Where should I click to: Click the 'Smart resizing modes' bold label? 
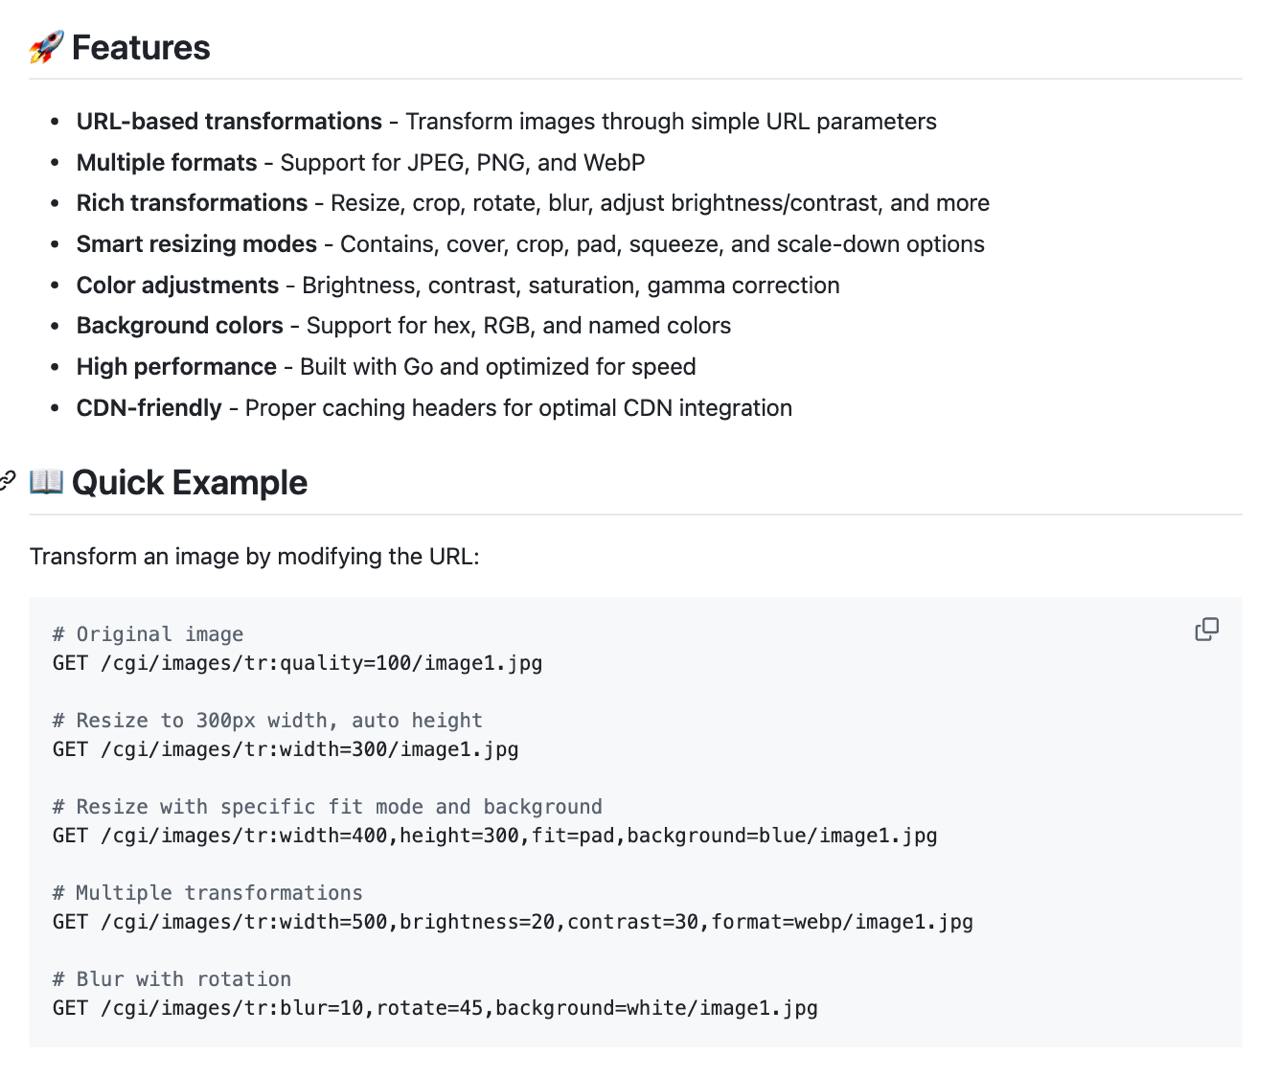(x=196, y=244)
